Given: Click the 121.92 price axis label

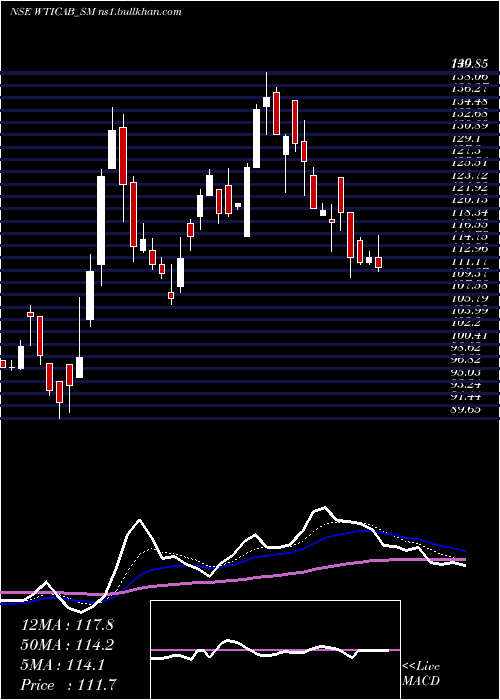Looking at the screenshot, I should 469,188.
